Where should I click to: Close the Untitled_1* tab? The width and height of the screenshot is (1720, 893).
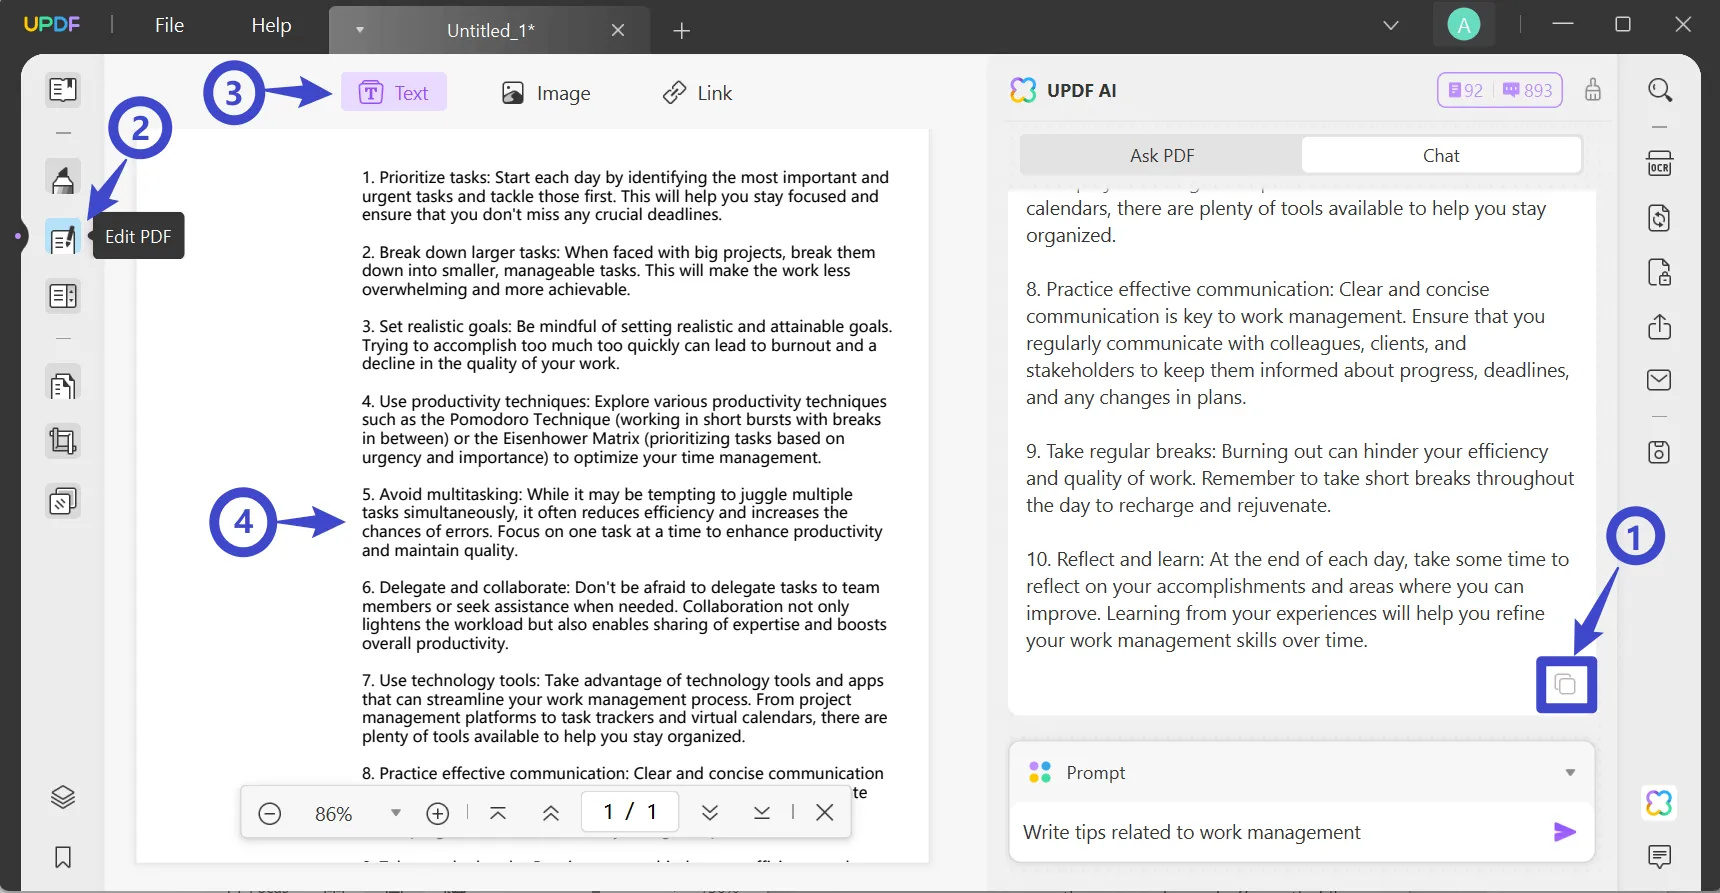[618, 30]
